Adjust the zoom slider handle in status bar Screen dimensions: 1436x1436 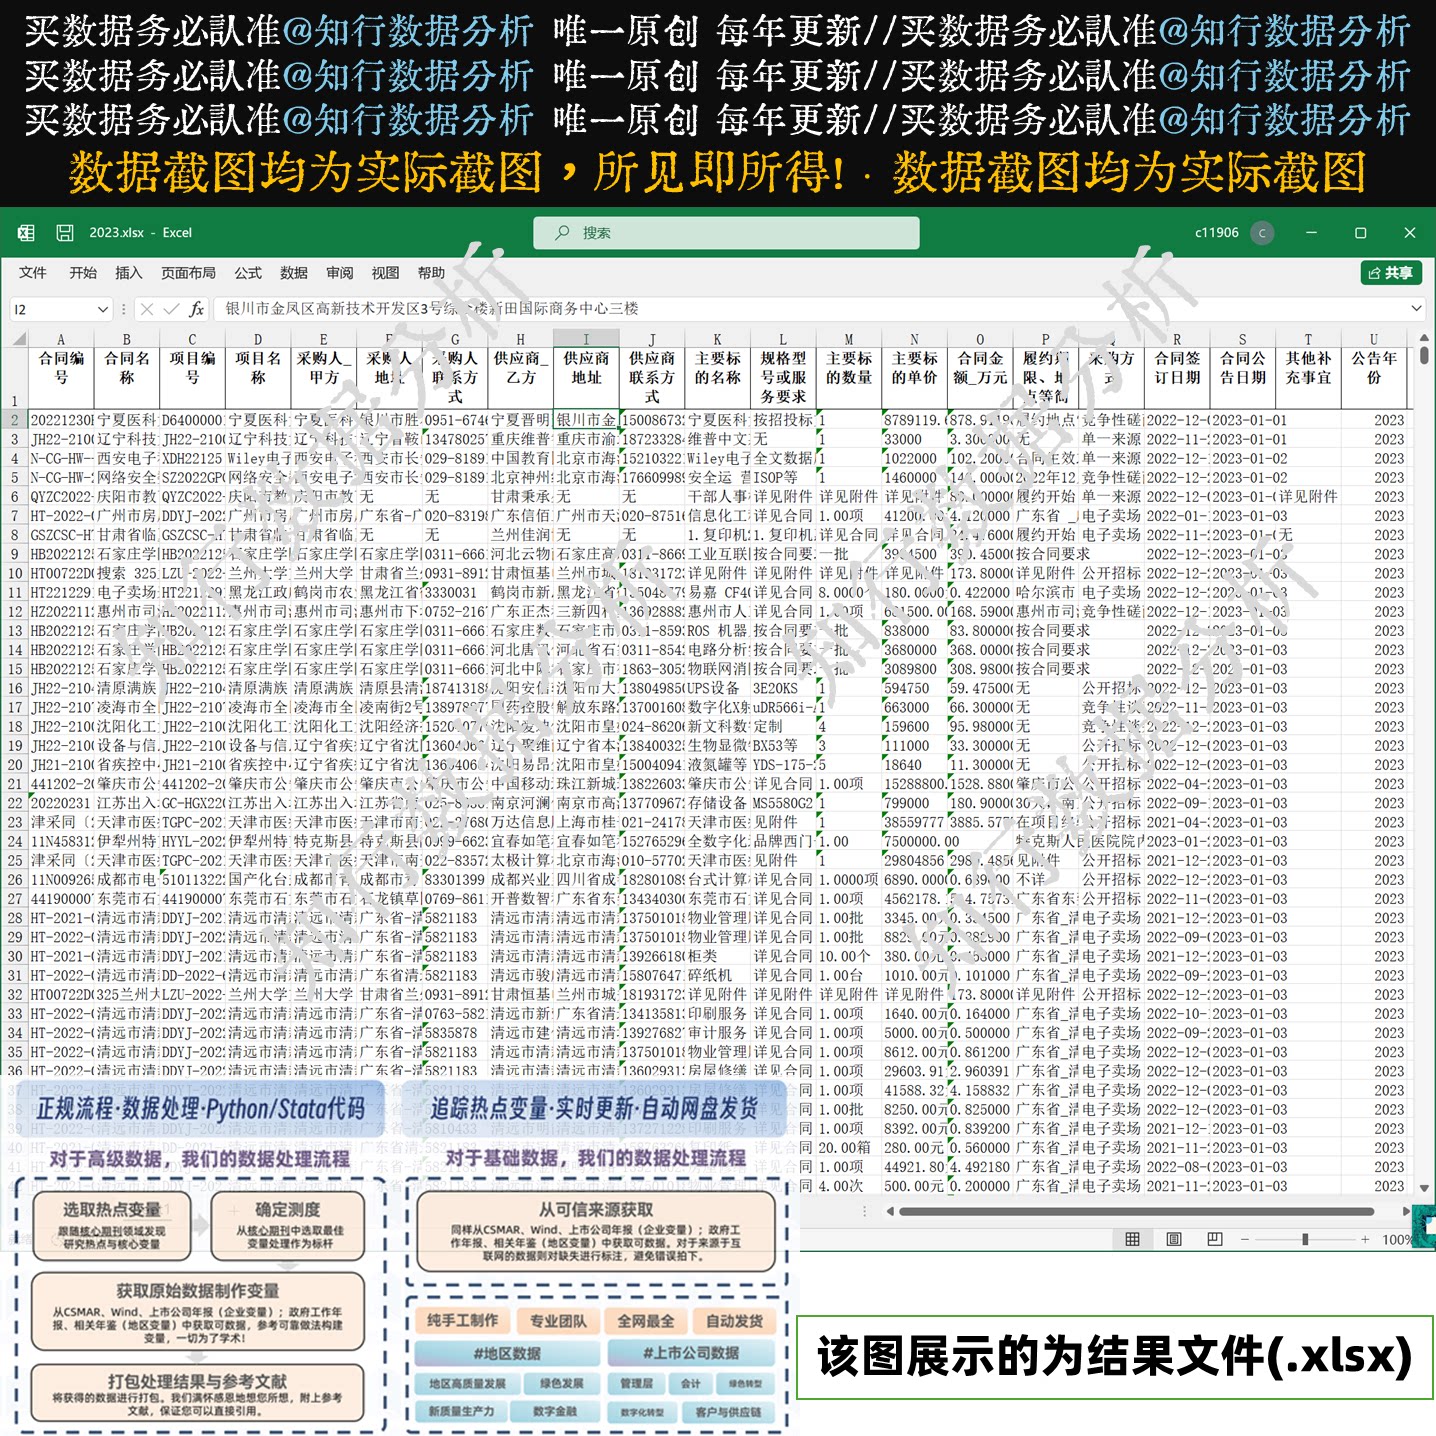point(1305,1239)
